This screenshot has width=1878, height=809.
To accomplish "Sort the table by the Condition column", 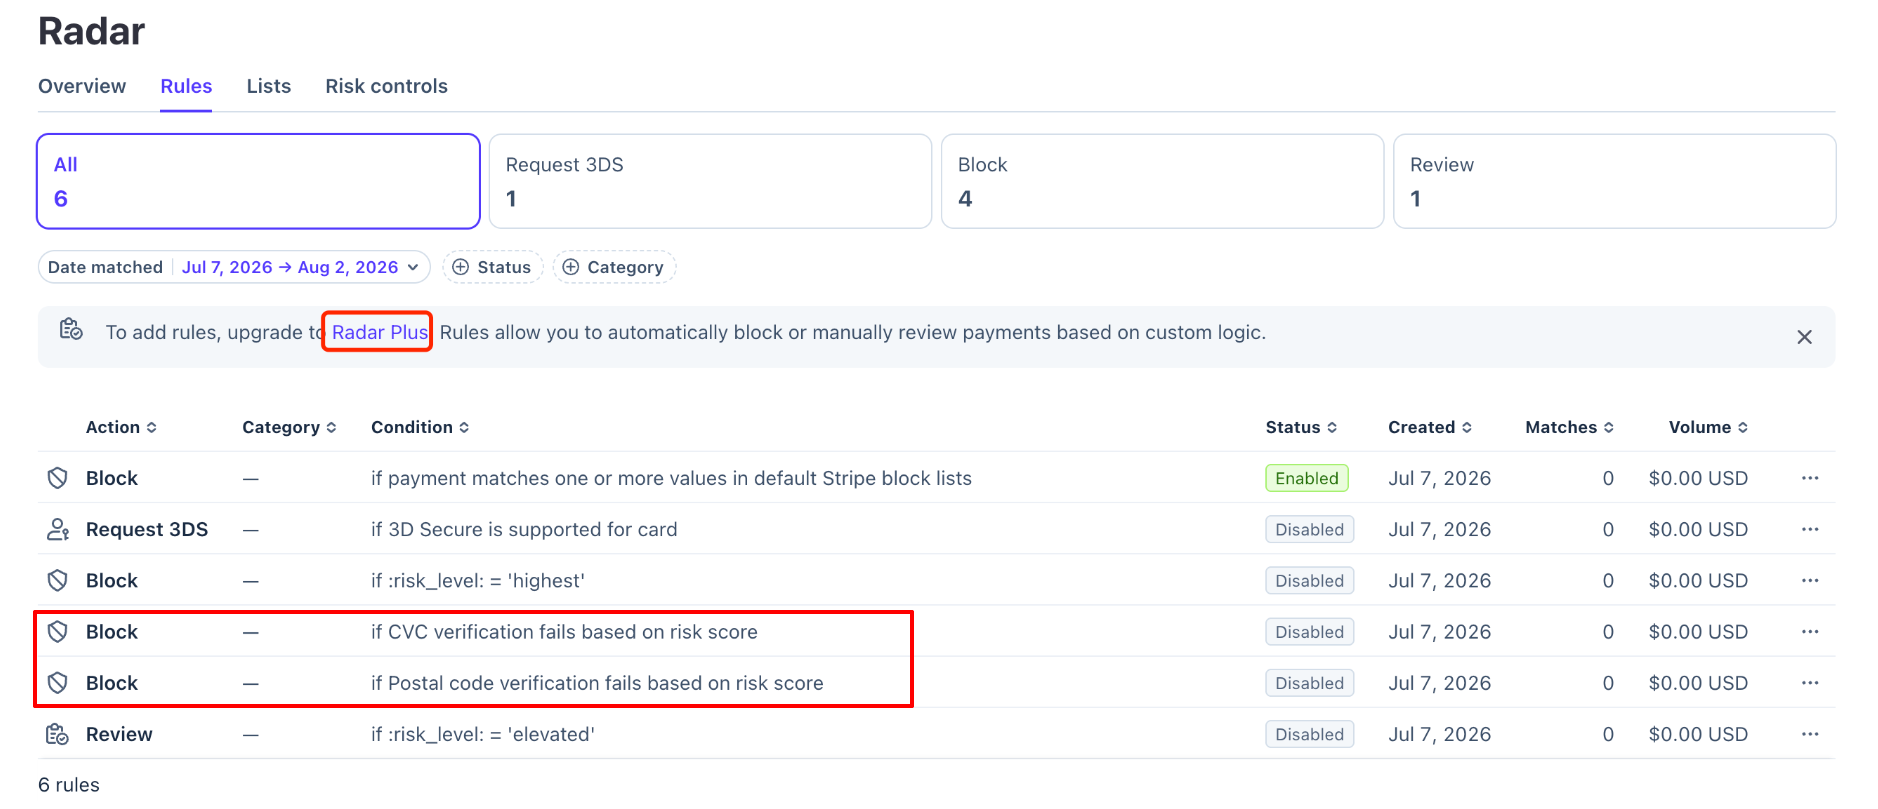I will point(420,427).
